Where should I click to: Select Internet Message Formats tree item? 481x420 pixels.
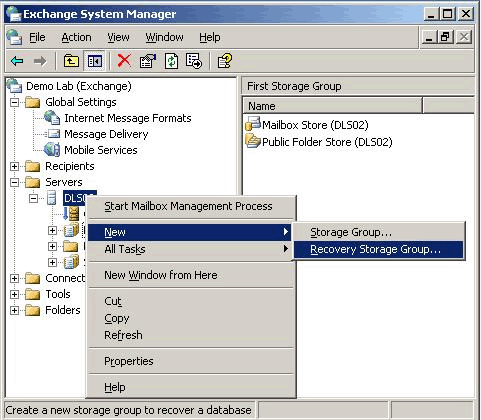[128, 118]
